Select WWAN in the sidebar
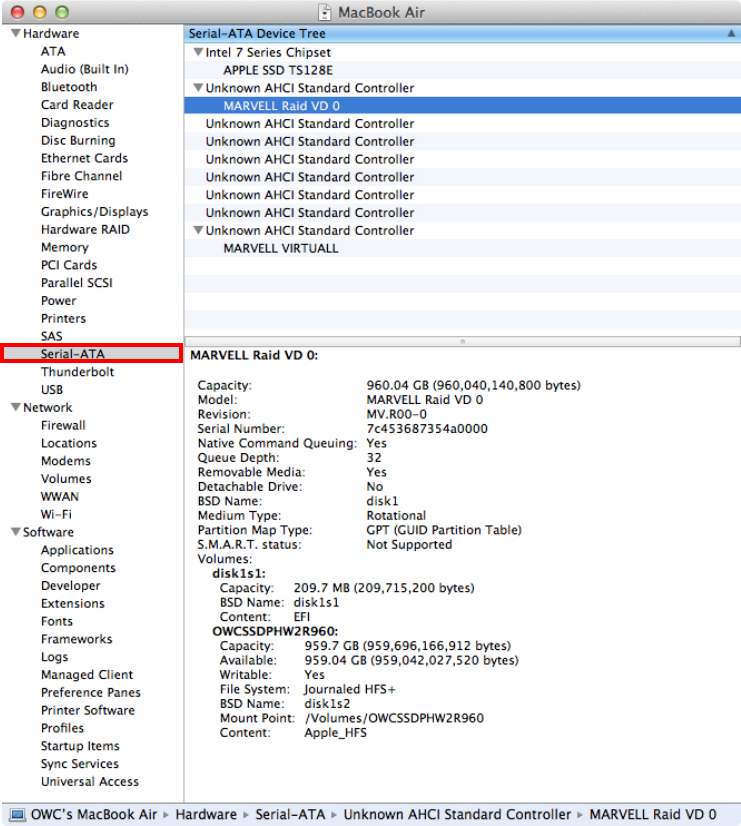741x826 pixels. point(60,497)
